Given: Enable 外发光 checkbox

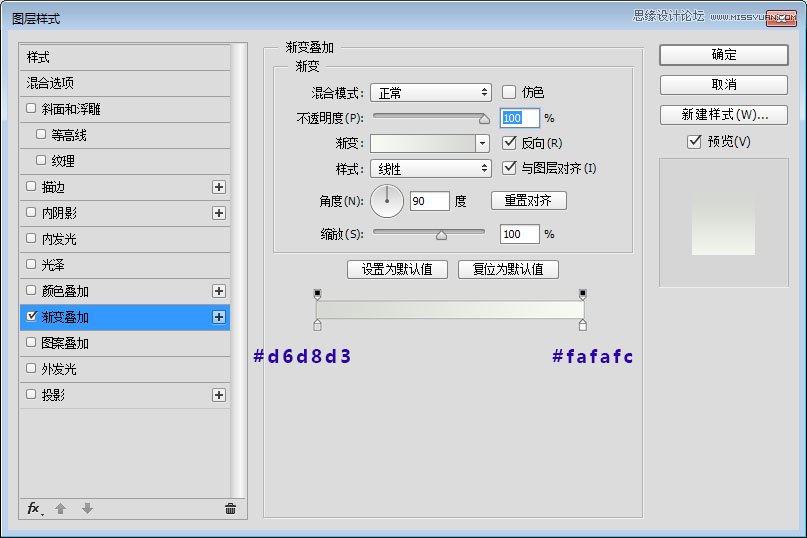Looking at the screenshot, I should [x=31, y=368].
